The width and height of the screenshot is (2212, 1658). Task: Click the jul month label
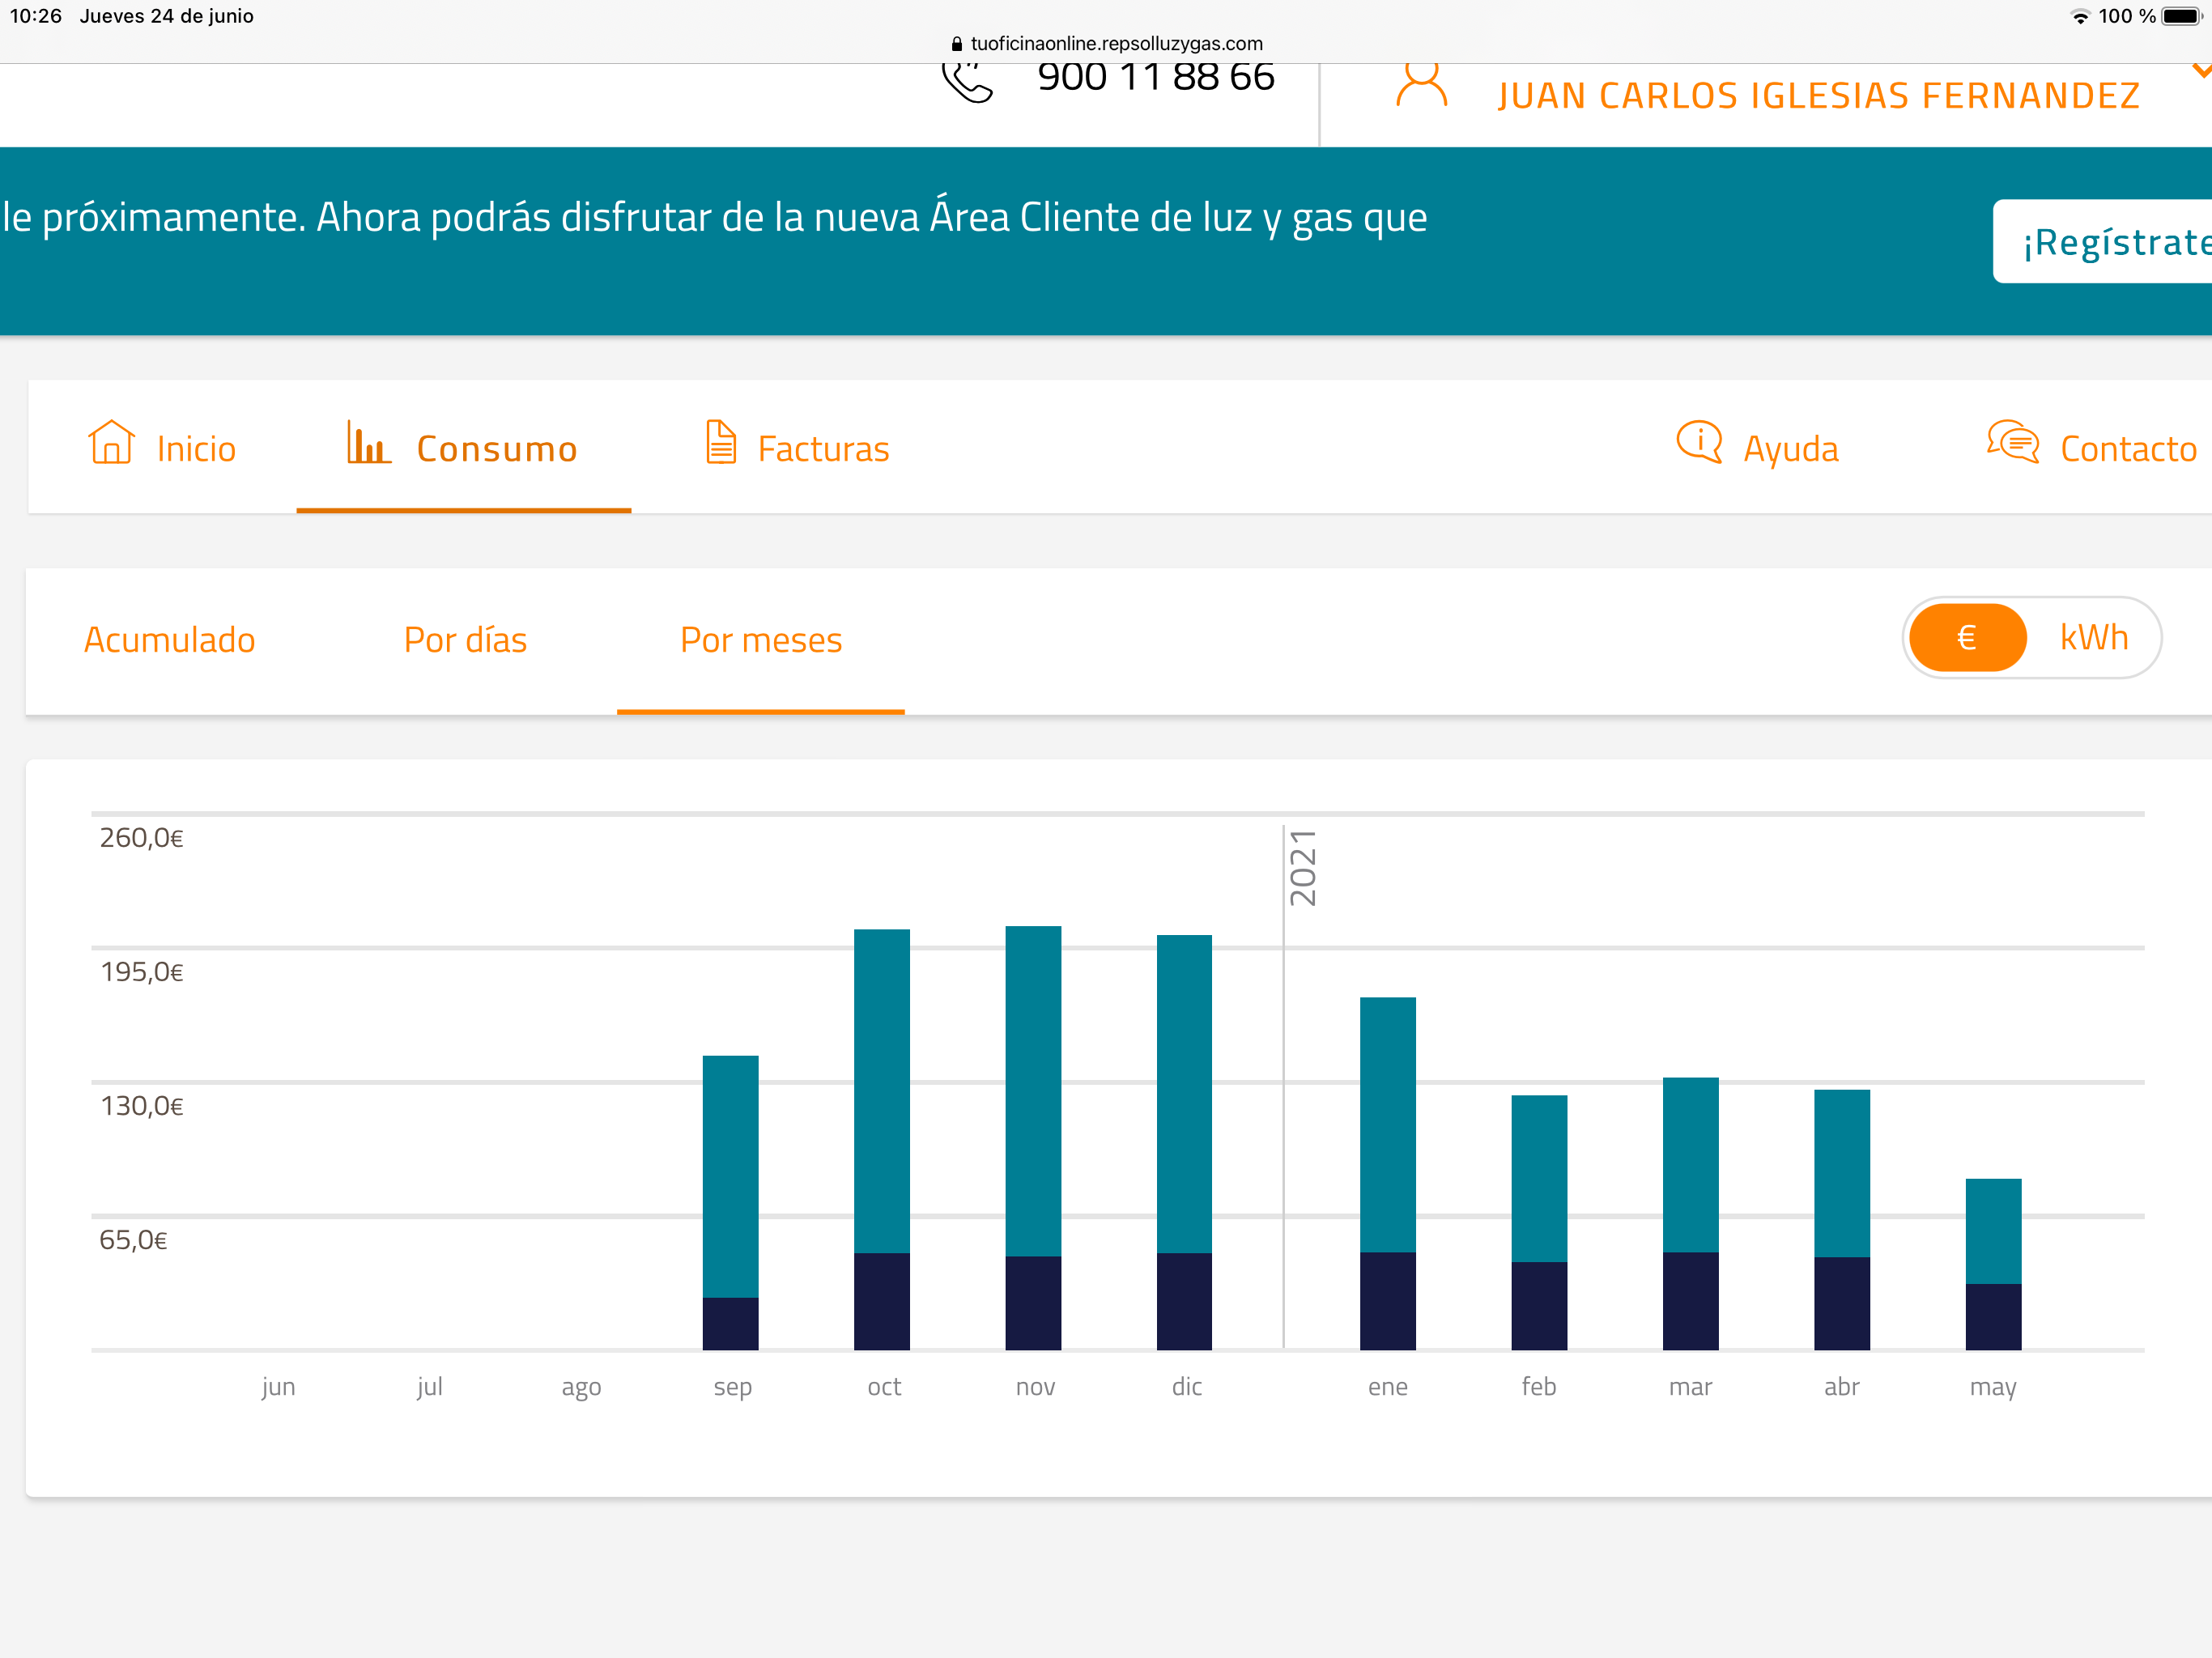point(430,1388)
